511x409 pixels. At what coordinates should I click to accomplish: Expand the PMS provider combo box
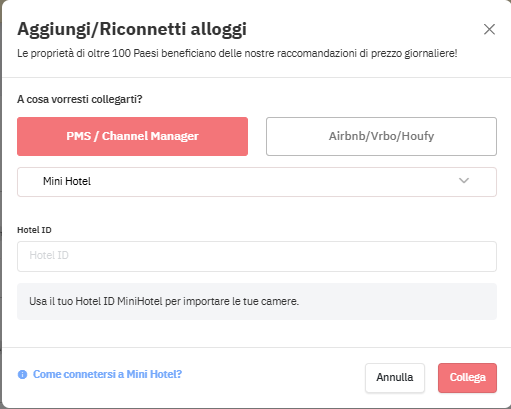[257, 182]
